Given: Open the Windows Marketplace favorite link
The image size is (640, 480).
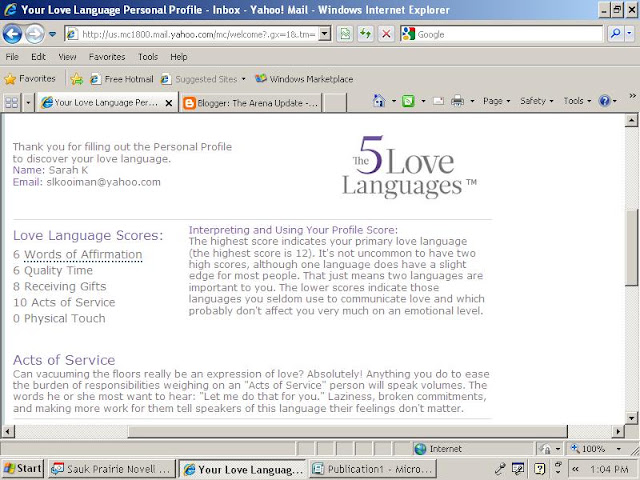Looking at the screenshot, I should point(304,79).
